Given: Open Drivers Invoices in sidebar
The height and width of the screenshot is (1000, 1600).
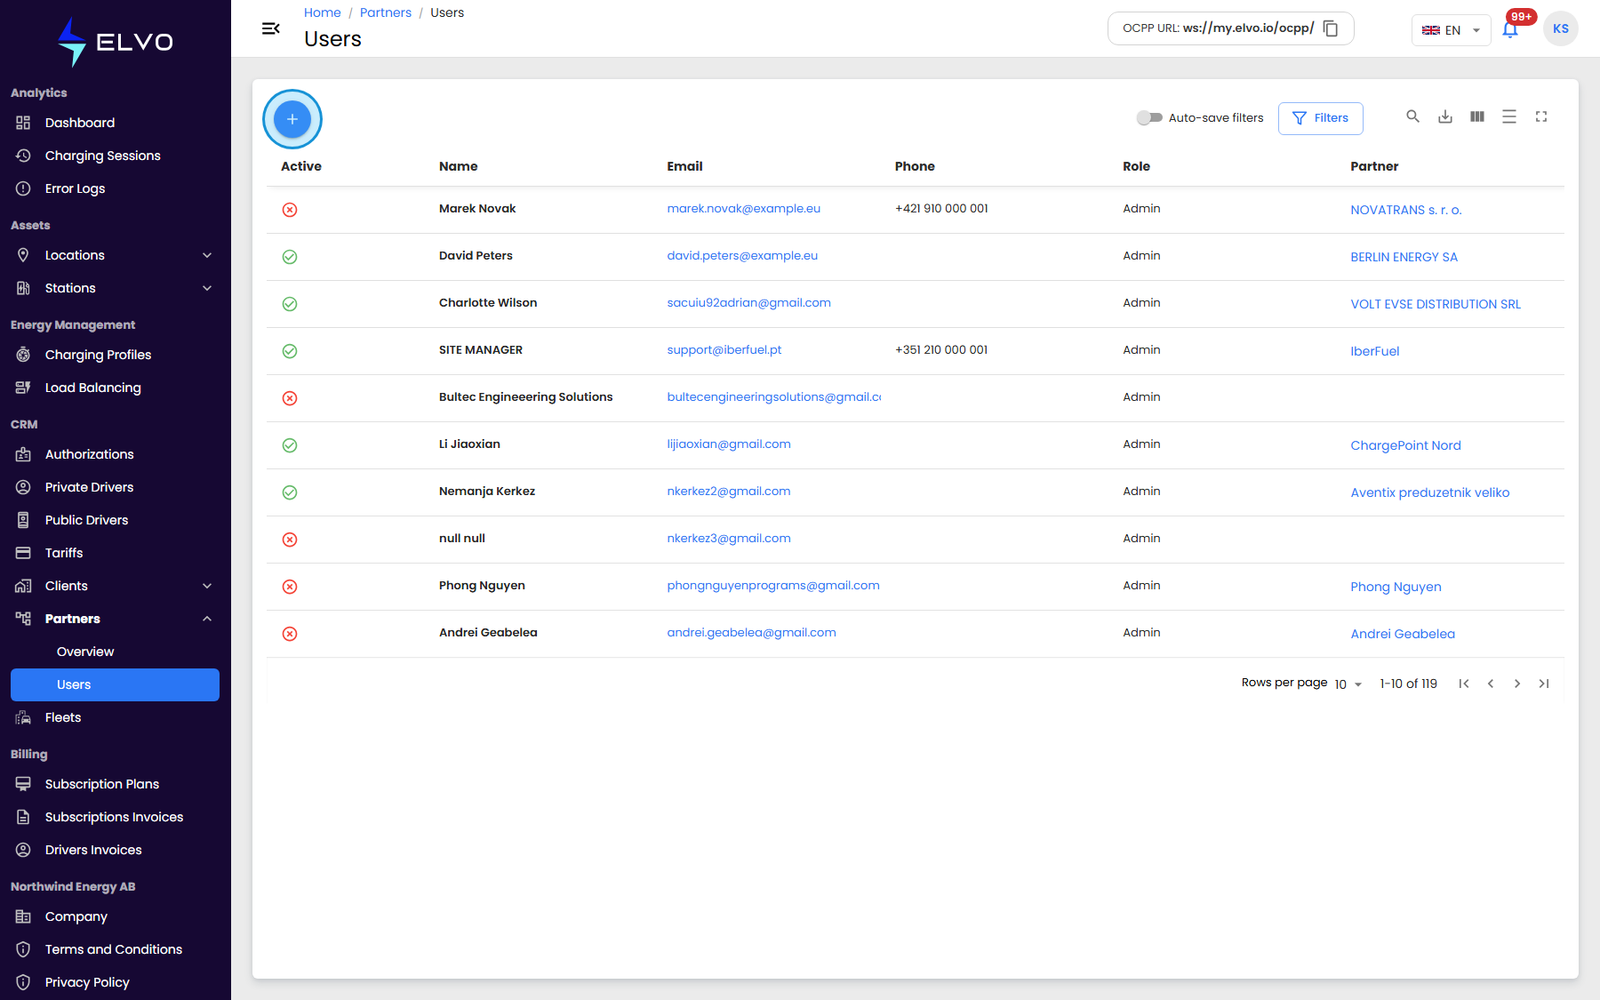Looking at the screenshot, I should tap(115, 850).
